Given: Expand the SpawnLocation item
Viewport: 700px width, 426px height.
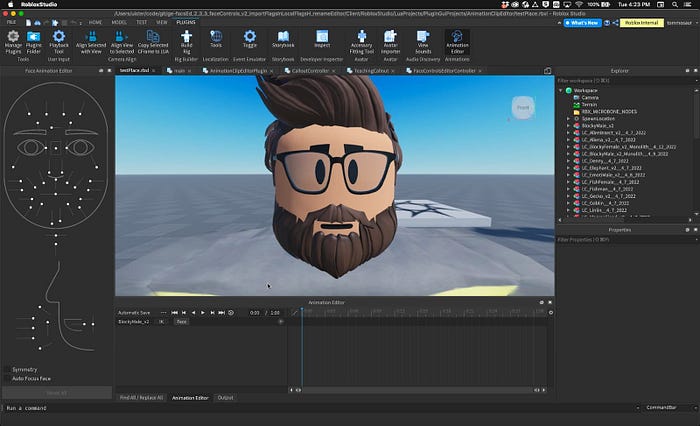Looking at the screenshot, I should (567, 117).
